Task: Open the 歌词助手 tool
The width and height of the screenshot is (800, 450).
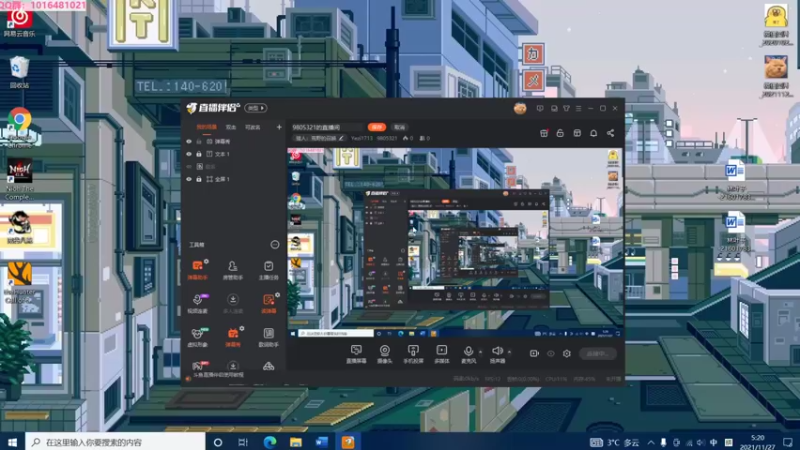Action: [268, 337]
